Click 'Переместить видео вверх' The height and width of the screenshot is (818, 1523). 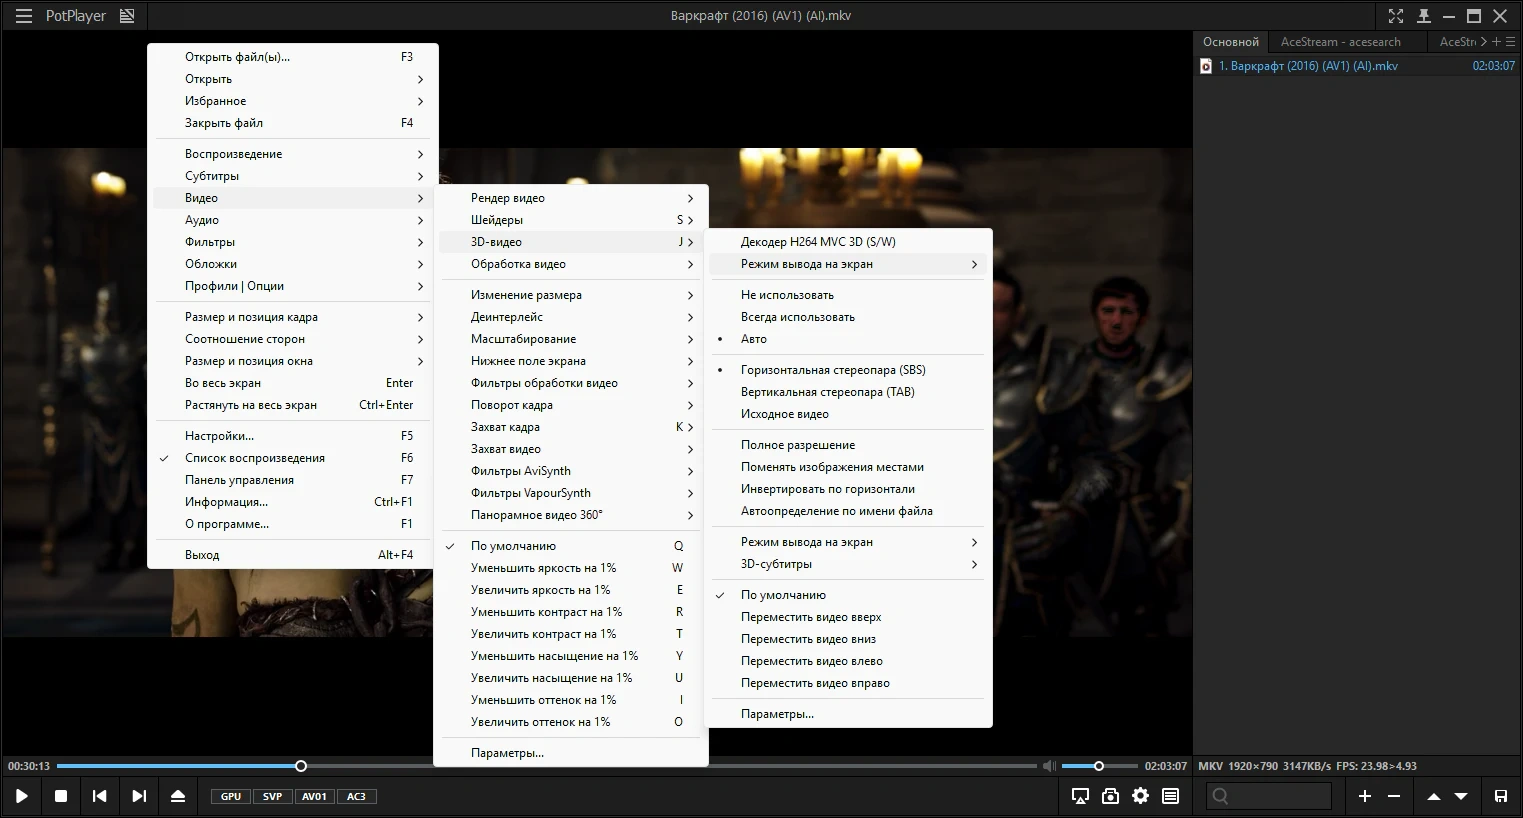[848, 617]
